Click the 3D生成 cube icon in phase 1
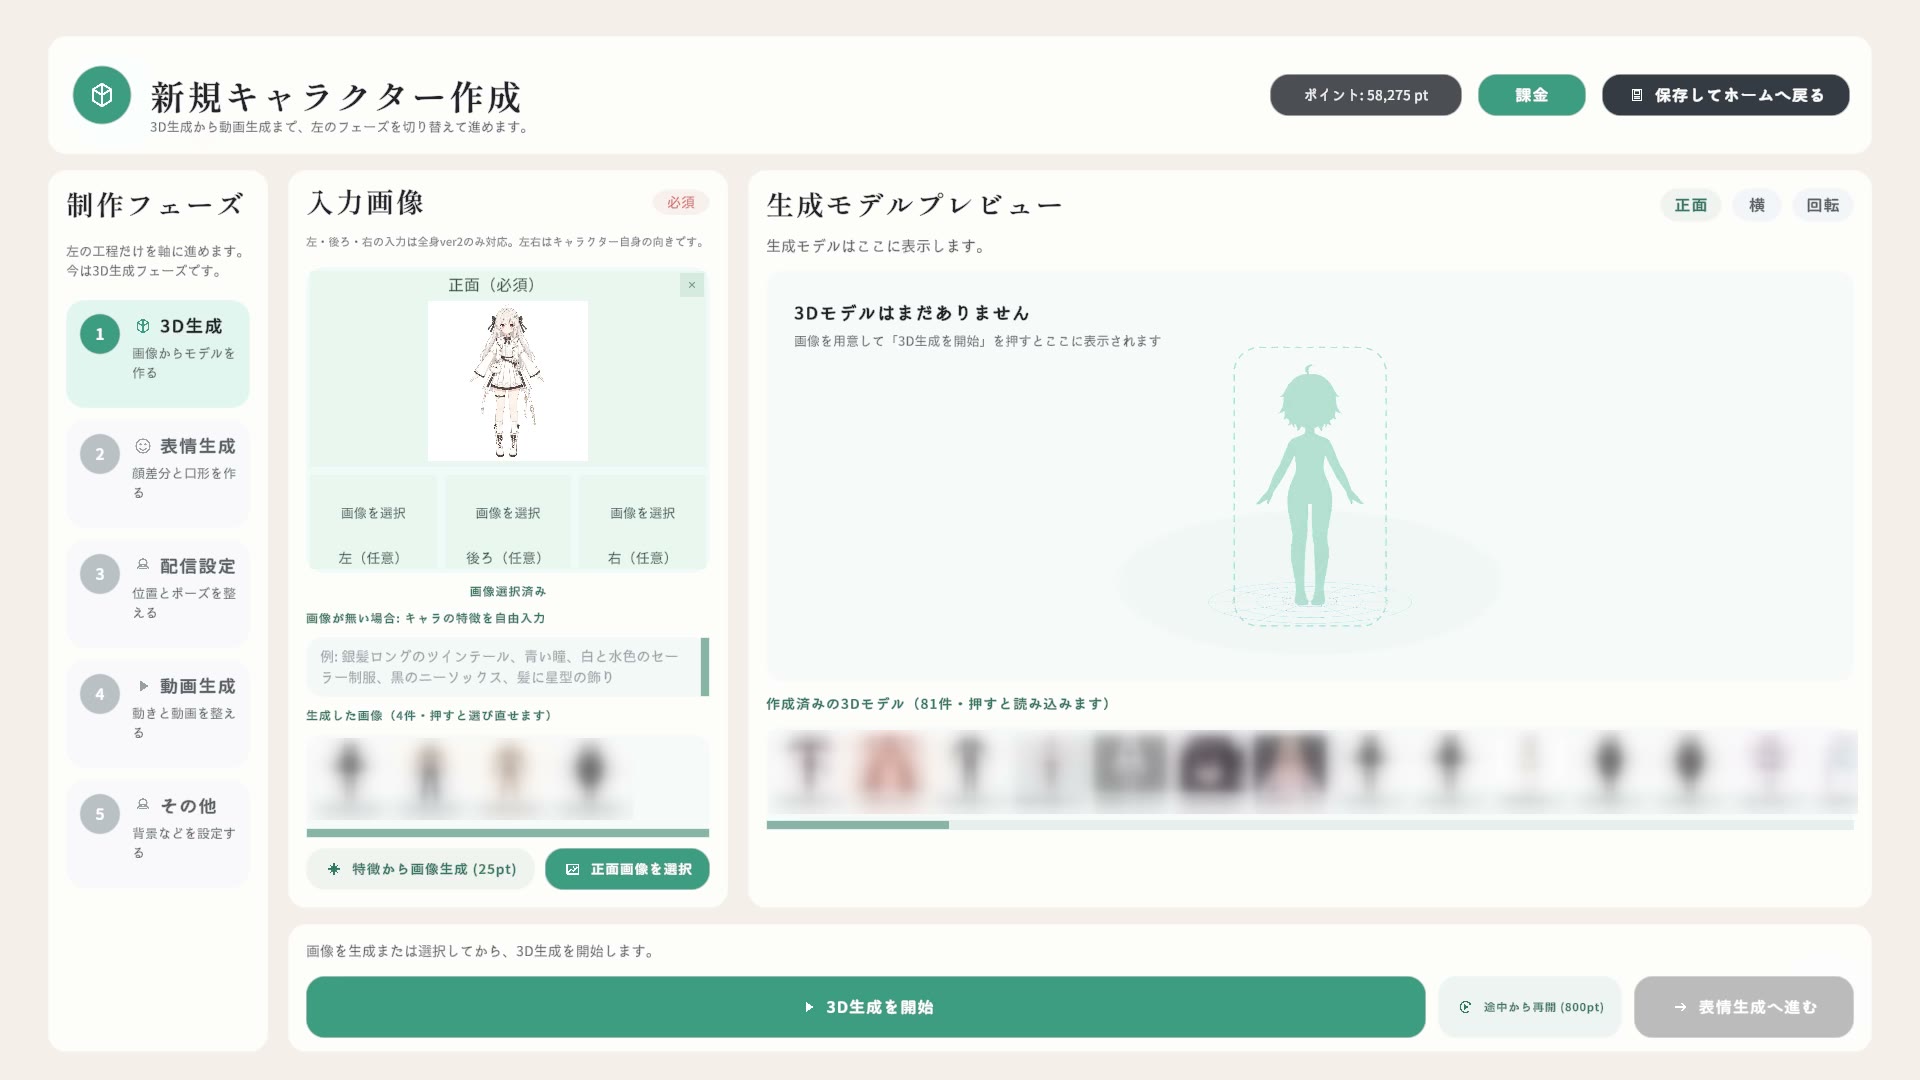Viewport: 1920px width, 1080px height. (x=143, y=326)
